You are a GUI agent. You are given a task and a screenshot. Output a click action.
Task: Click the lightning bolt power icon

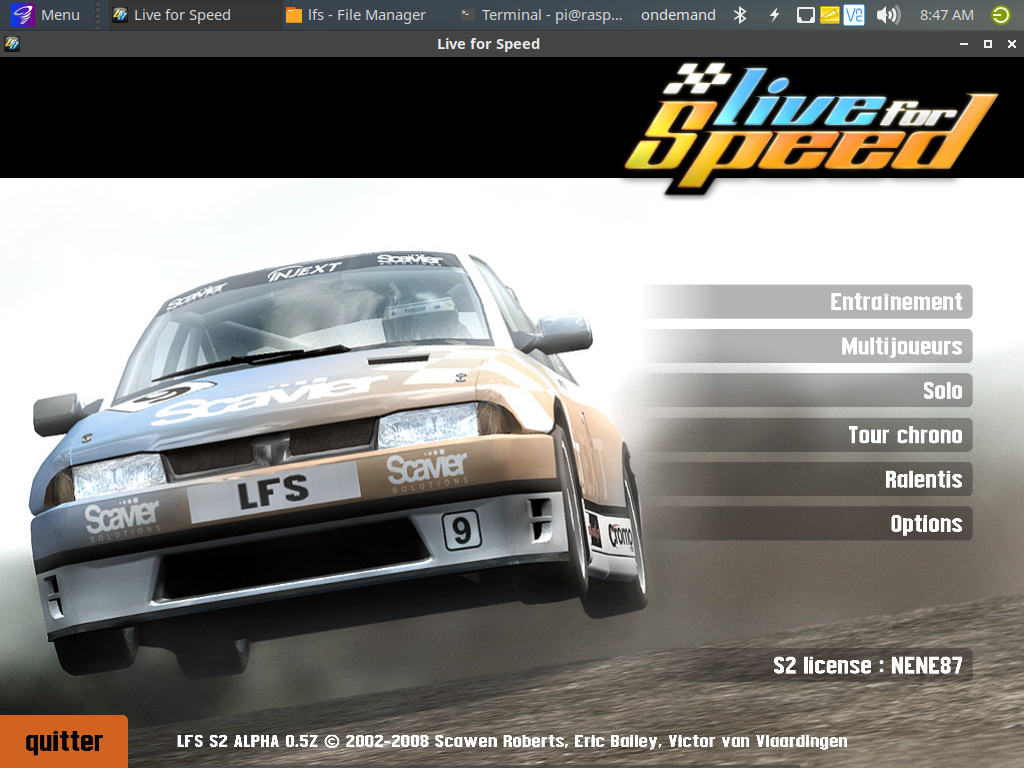pos(774,14)
